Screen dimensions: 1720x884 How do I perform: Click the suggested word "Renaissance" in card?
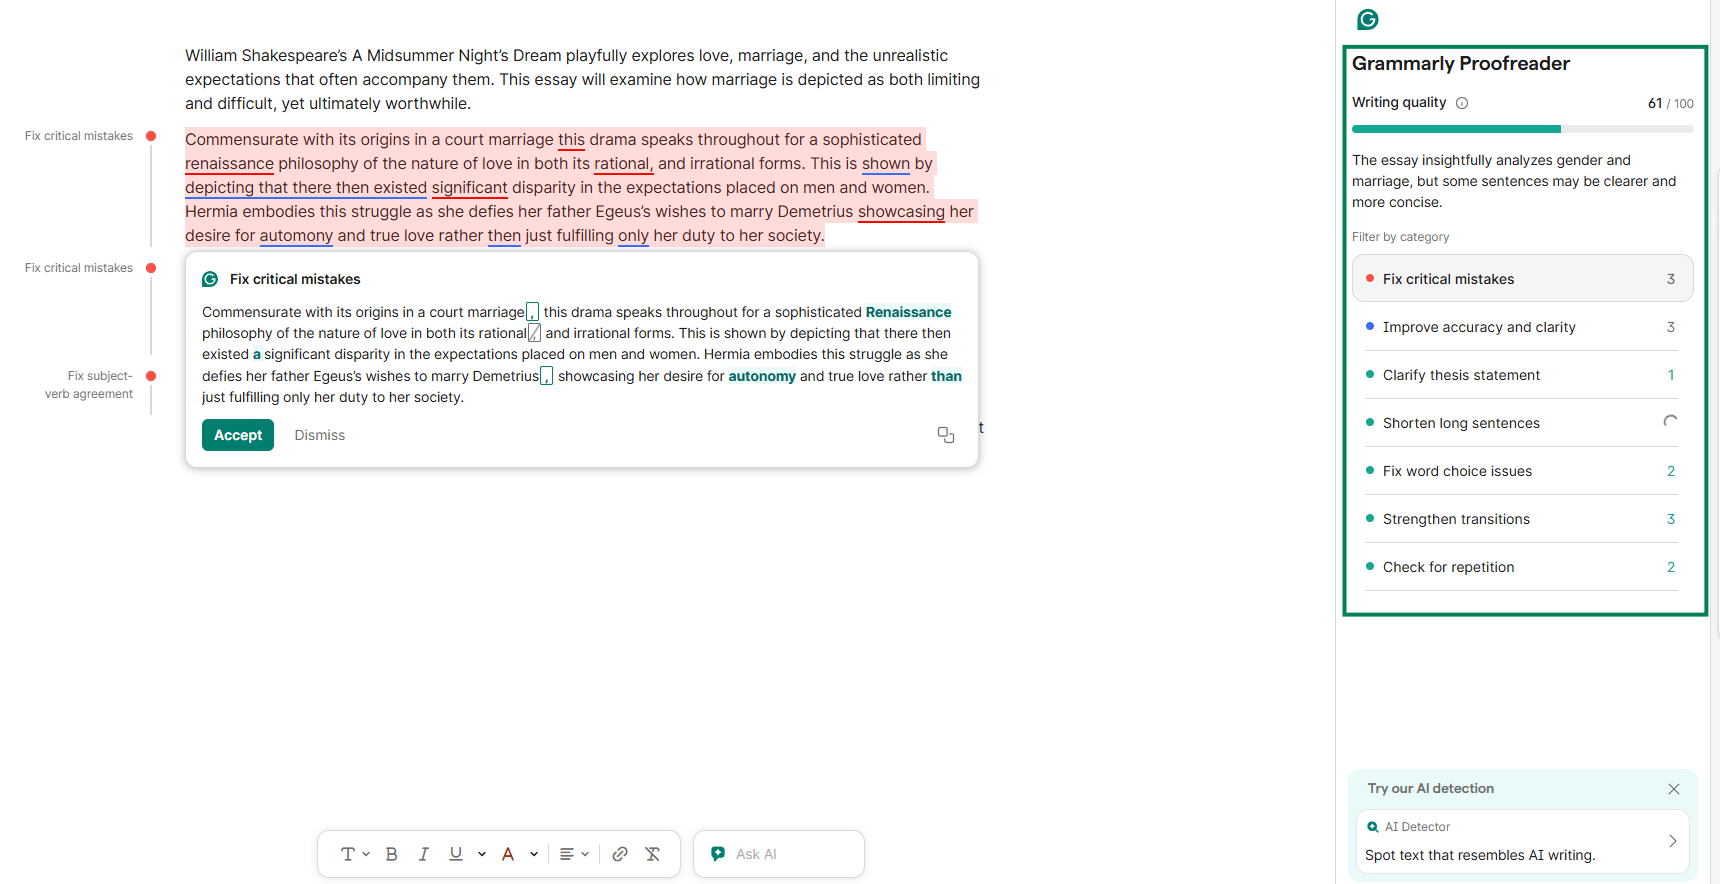tap(908, 312)
